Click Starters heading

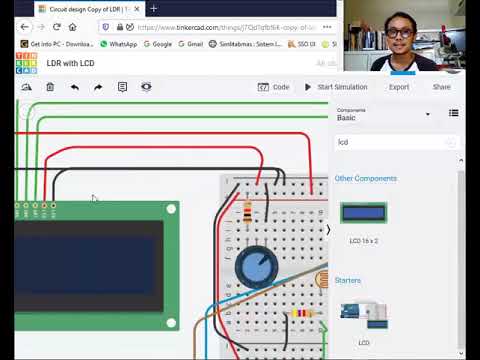click(348, 280)
